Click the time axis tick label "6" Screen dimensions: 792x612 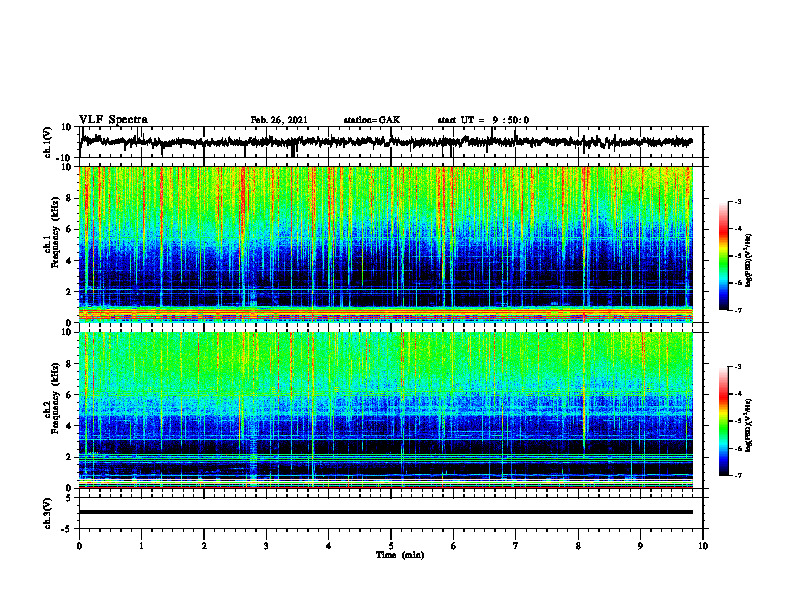(x=454, y=546)
